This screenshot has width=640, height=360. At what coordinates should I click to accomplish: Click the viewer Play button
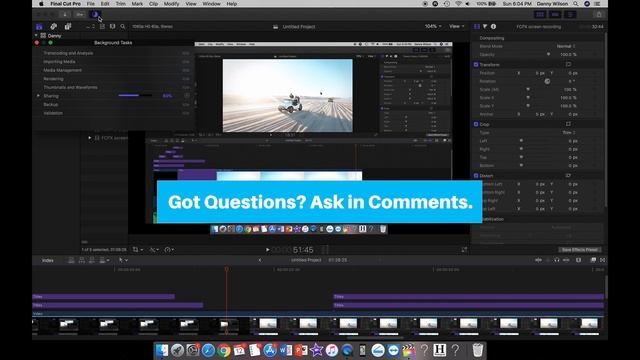267,249
